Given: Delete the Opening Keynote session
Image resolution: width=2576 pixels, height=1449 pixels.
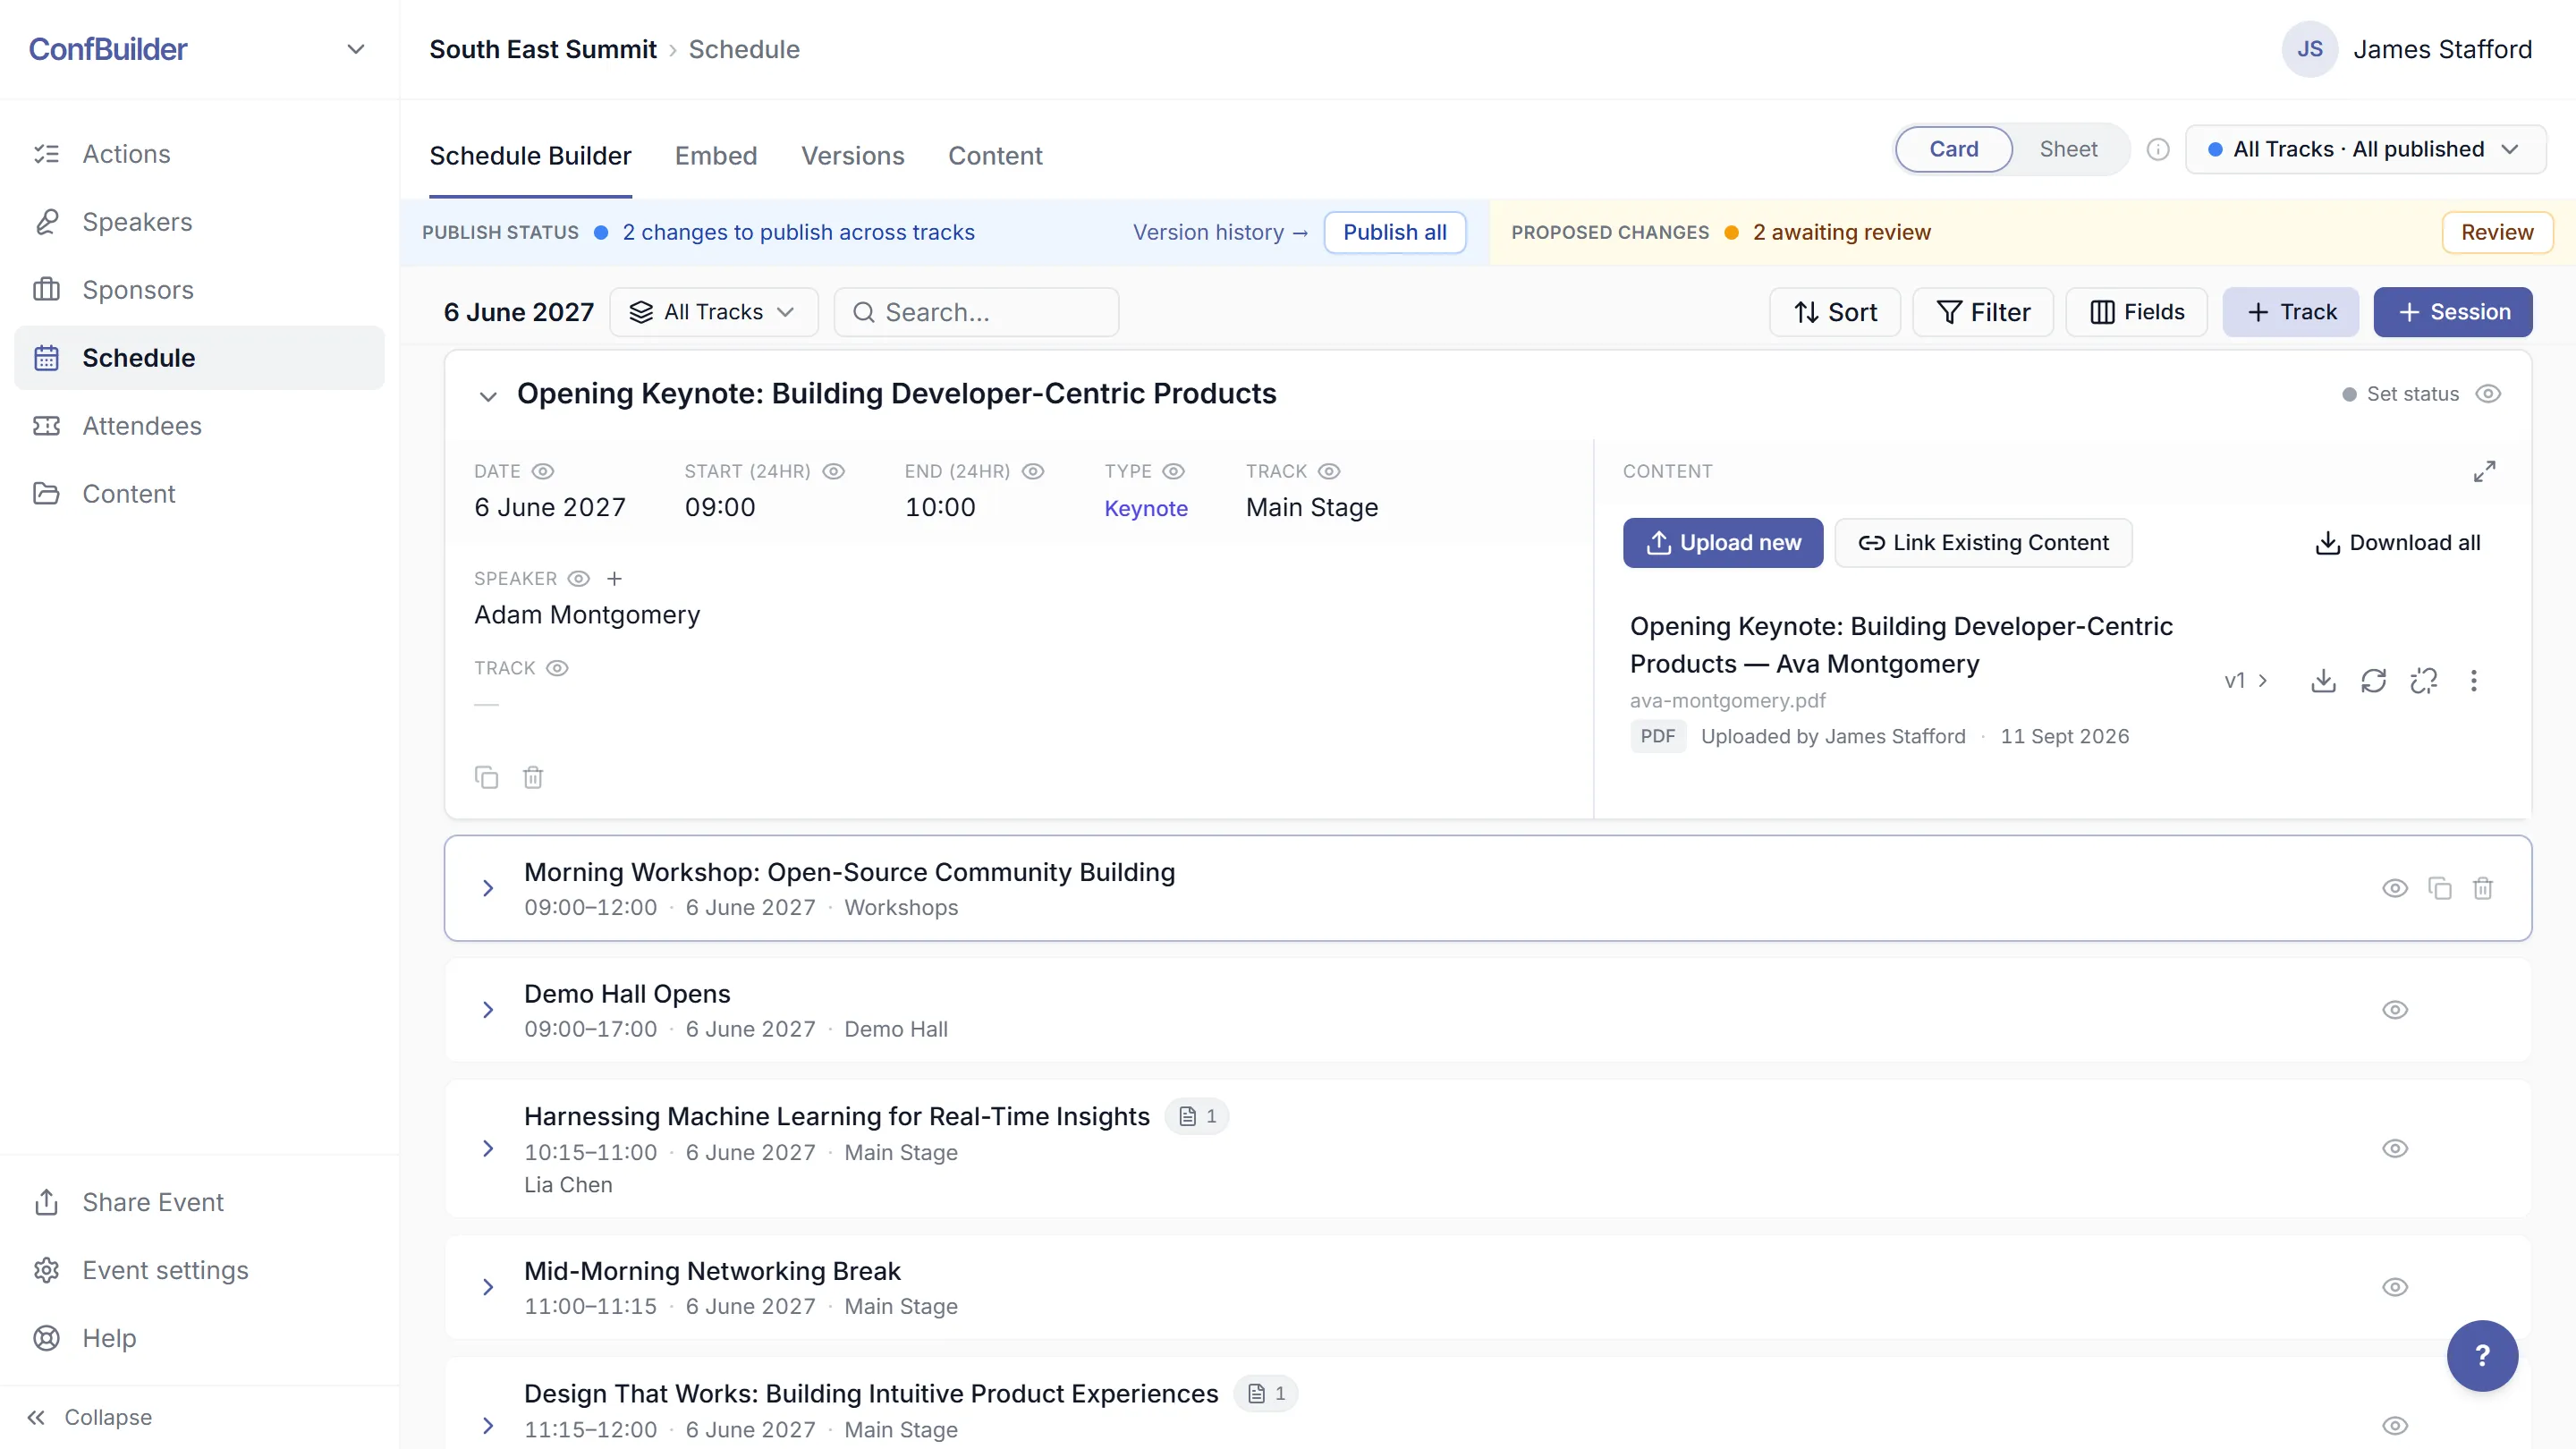Looking at the screenshot, I should [x=533, y=777].
